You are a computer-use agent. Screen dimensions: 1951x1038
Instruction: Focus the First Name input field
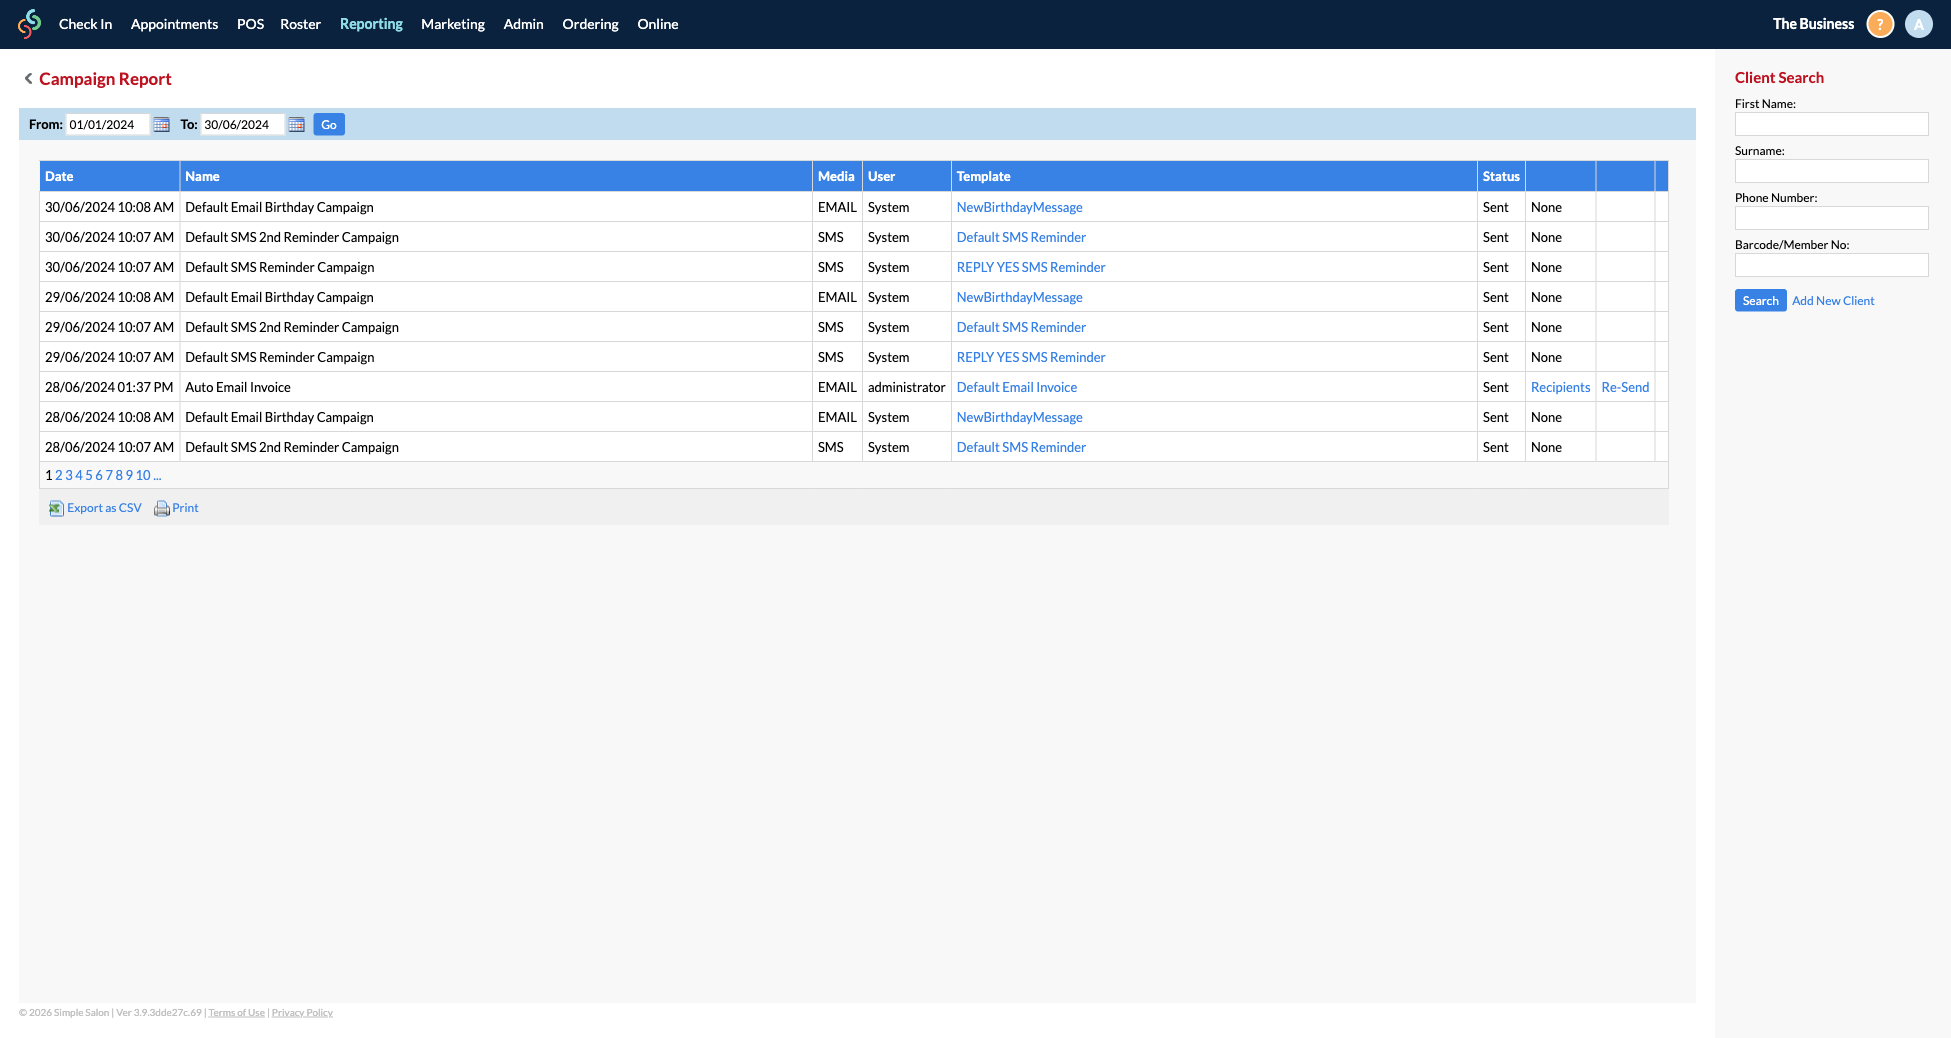click(x=1831, y=124)
